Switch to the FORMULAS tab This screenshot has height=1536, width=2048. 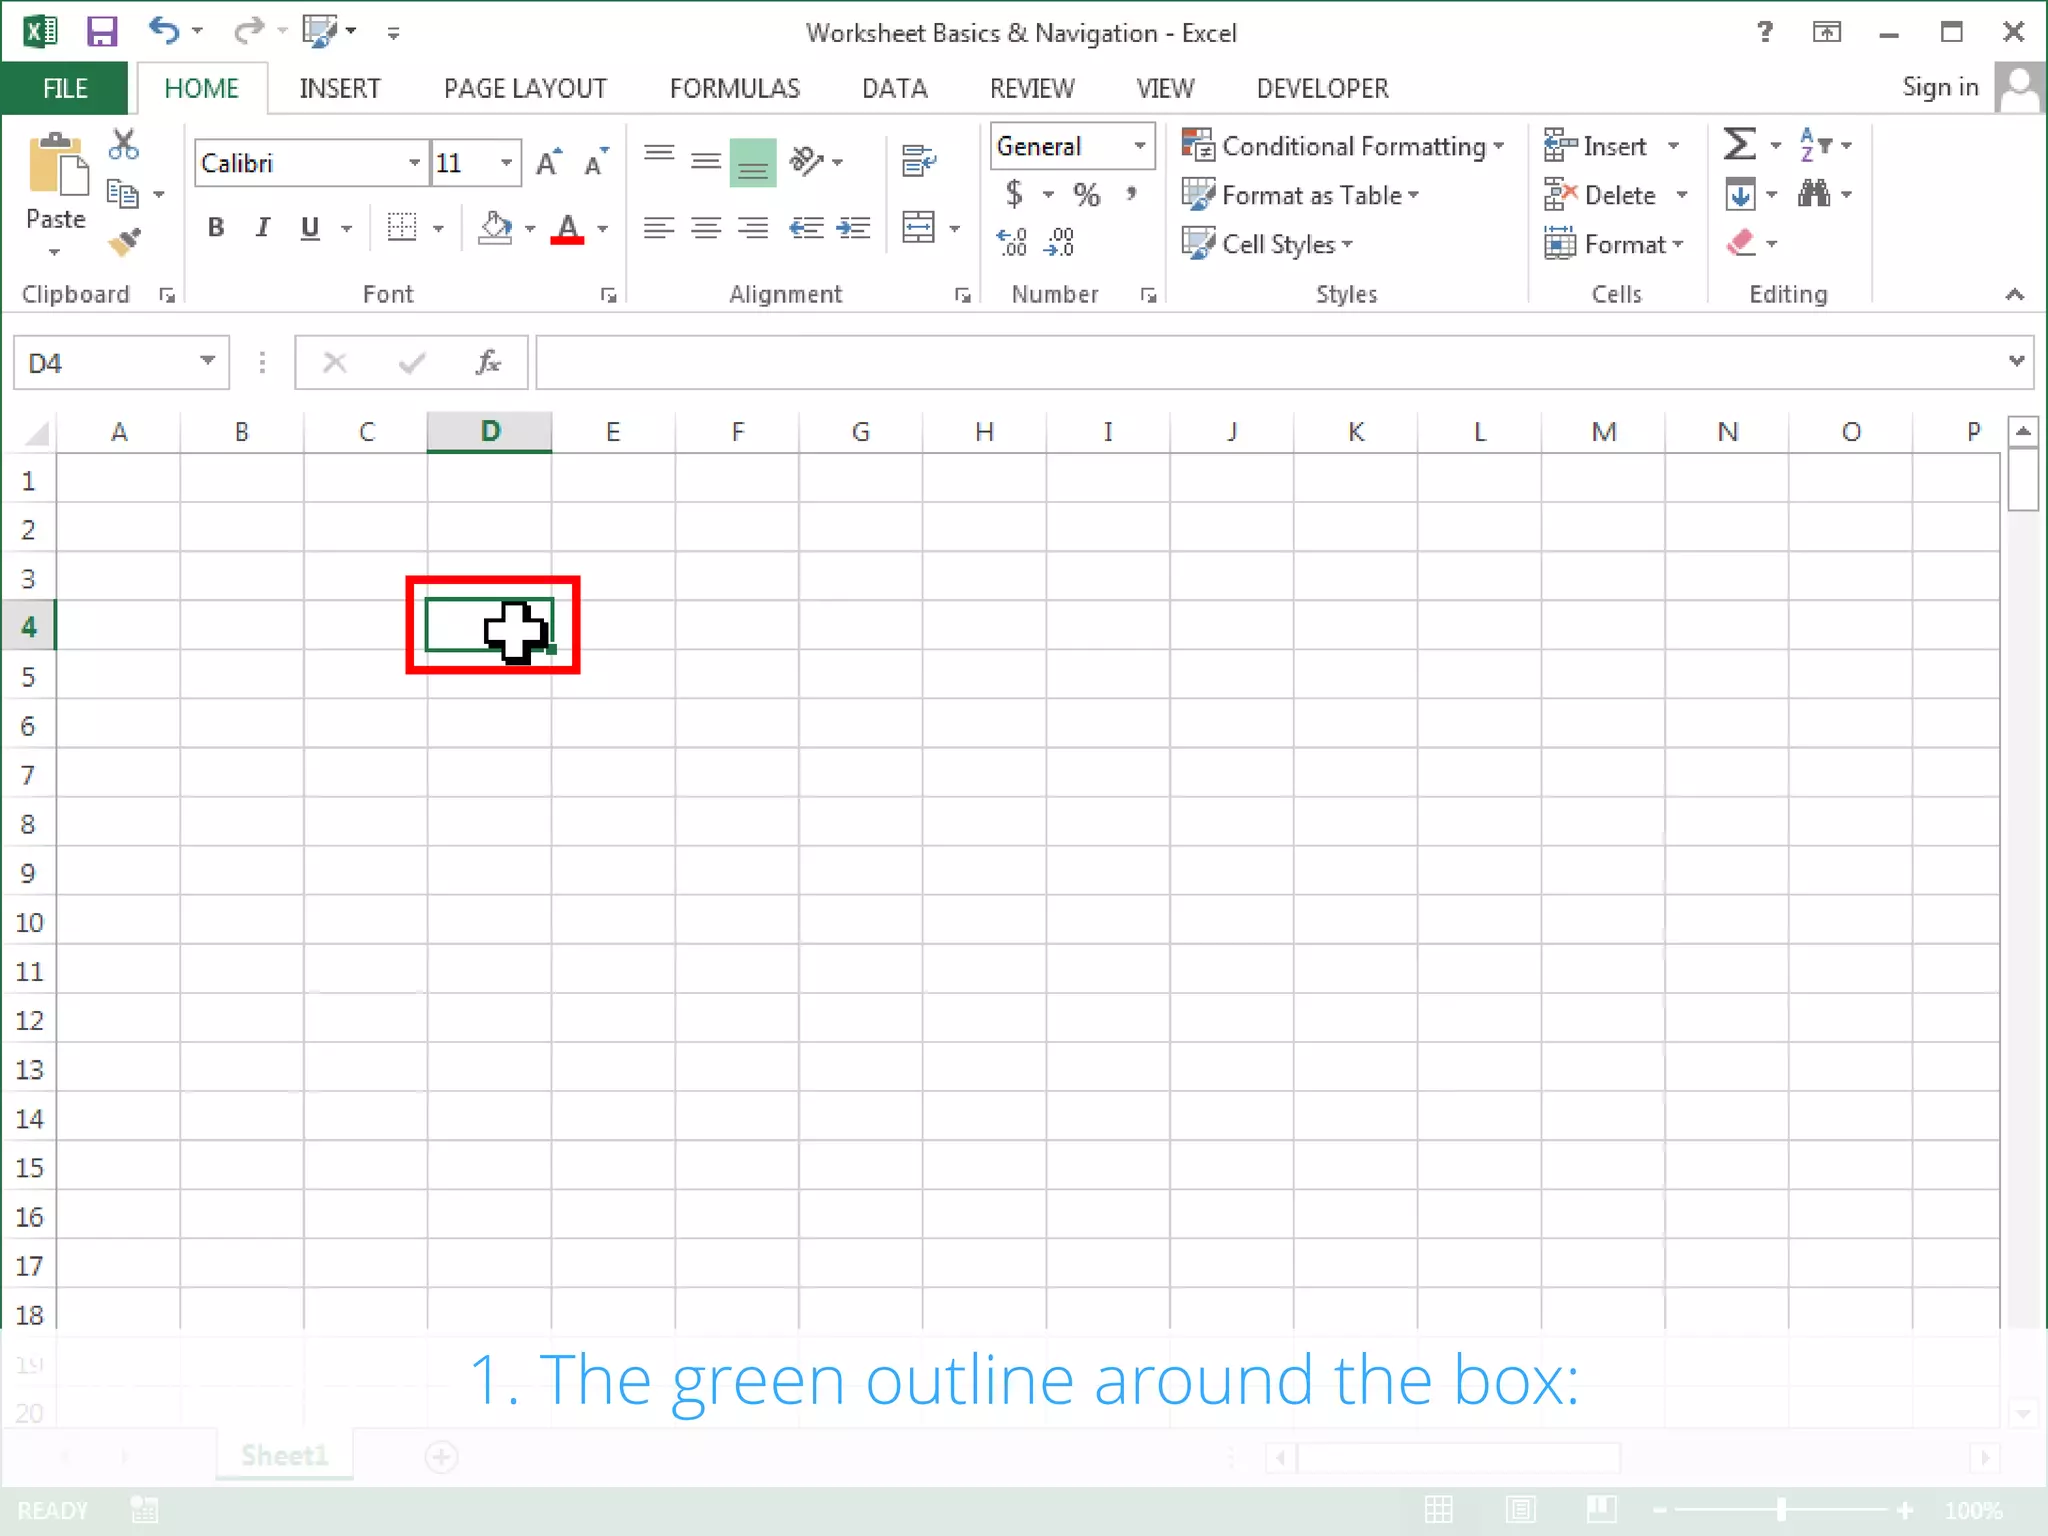click(735, 88)
